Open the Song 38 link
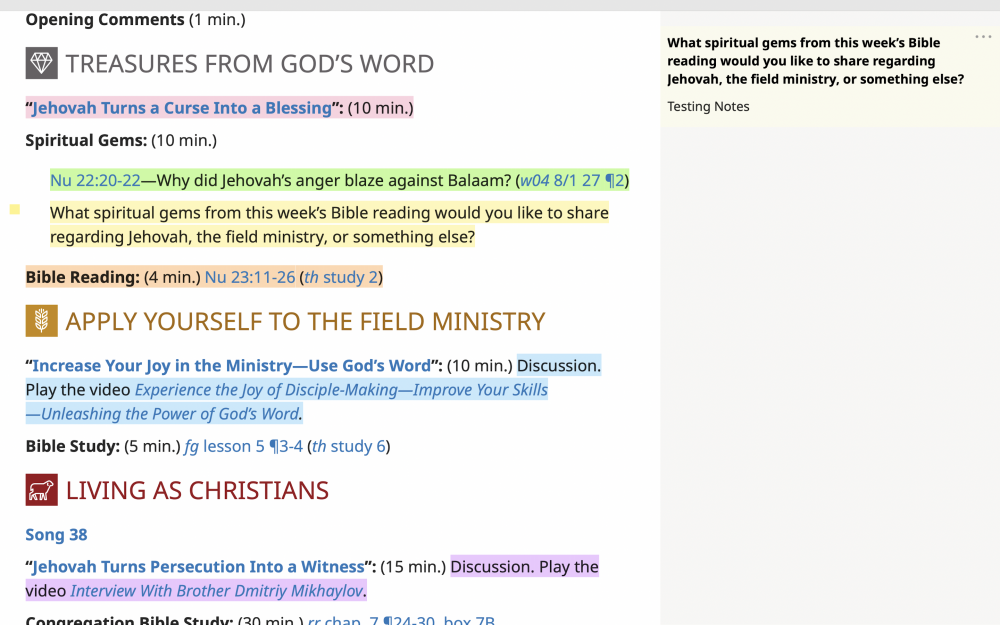This screenshot has width=1000, height=625. [x=56, y=535]
